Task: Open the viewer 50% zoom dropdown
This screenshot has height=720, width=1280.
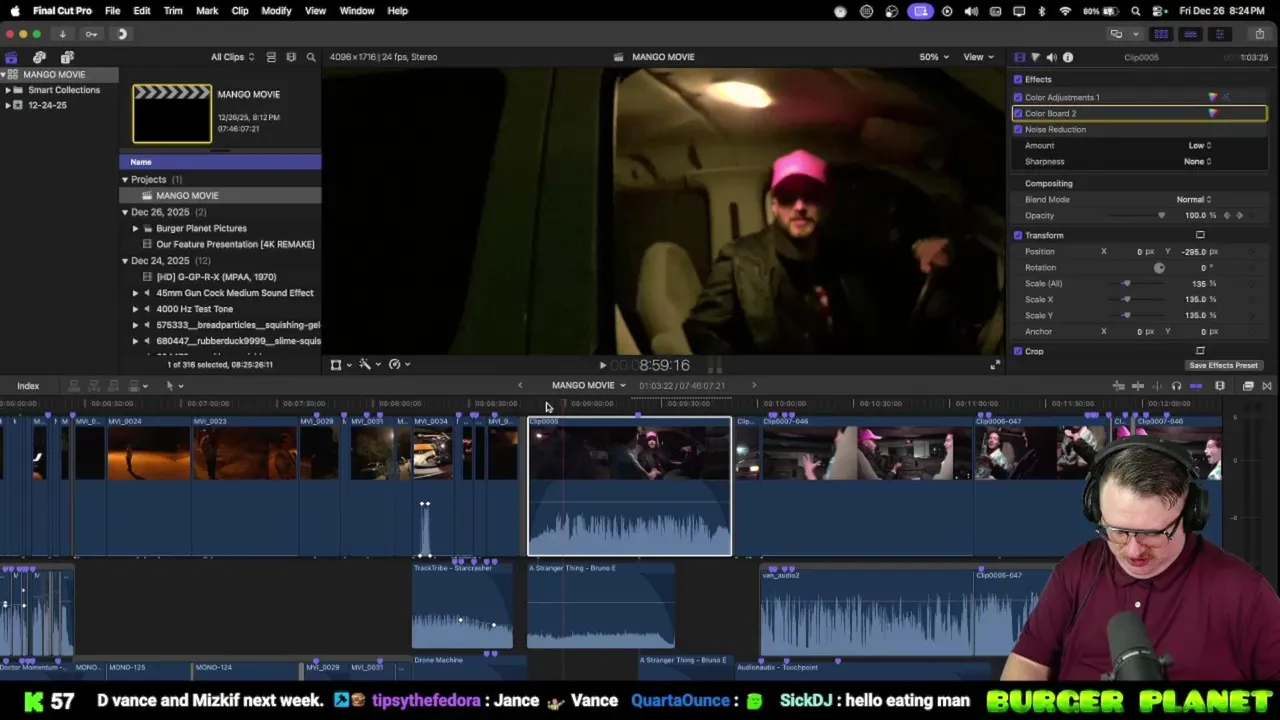Action: 934,57
